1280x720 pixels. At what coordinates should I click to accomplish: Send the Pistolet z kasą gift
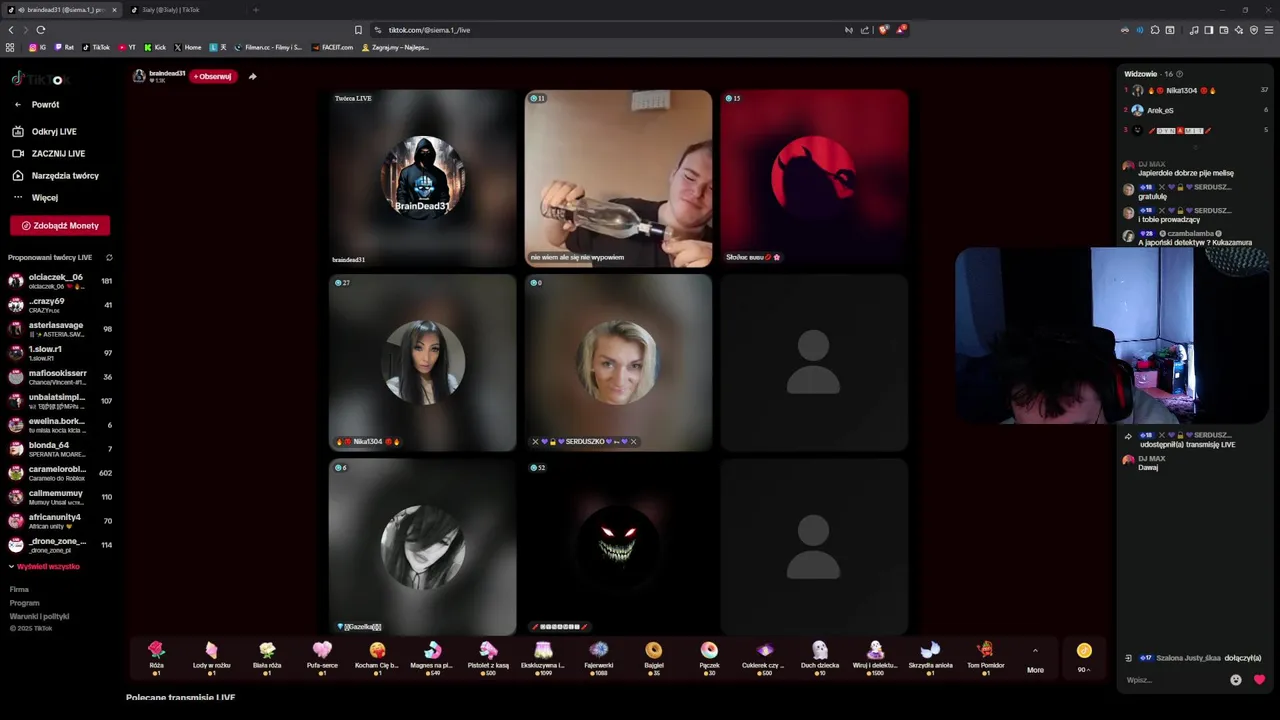[x=488, y=658]
